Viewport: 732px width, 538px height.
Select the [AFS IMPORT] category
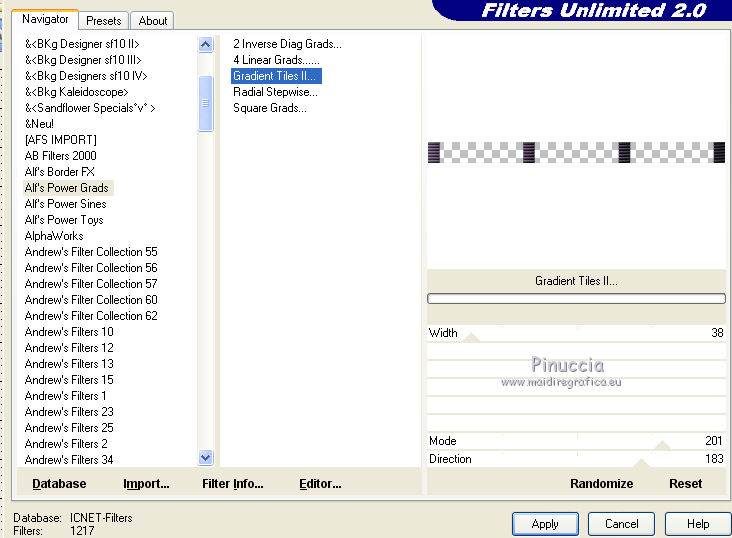pyautogui.click(x=61, y=140)
